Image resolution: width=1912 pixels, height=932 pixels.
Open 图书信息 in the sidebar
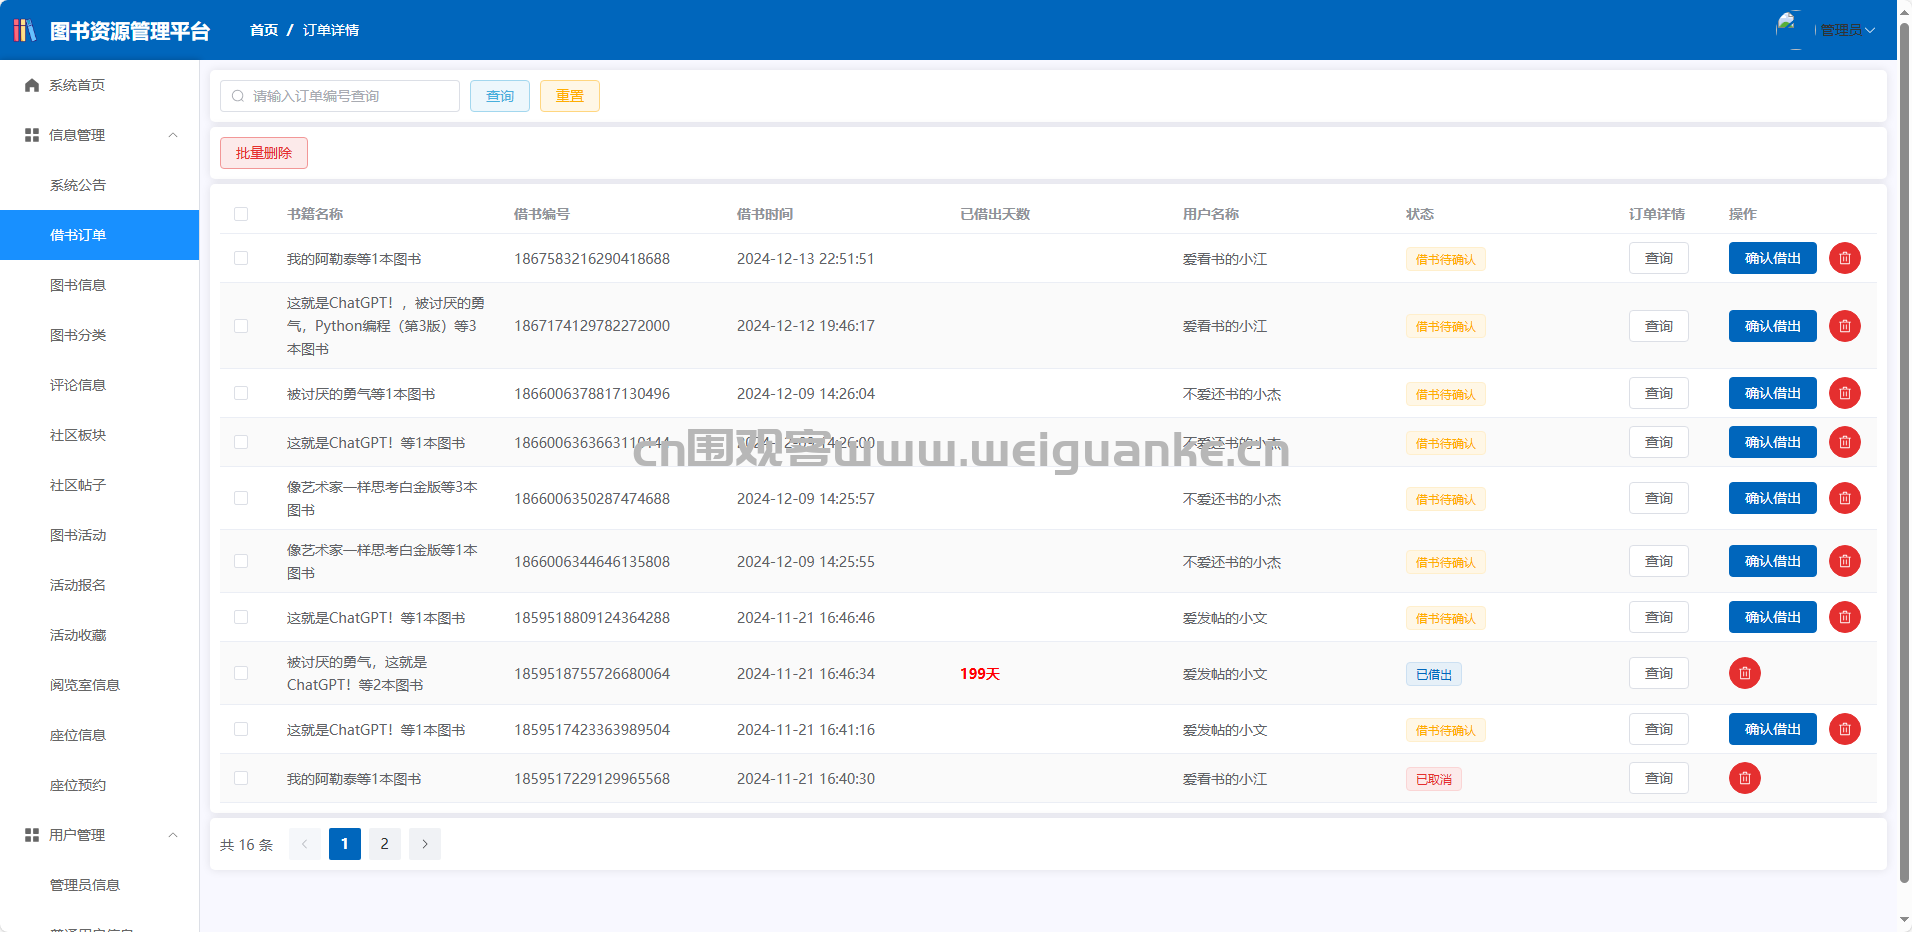click(100, 285)
